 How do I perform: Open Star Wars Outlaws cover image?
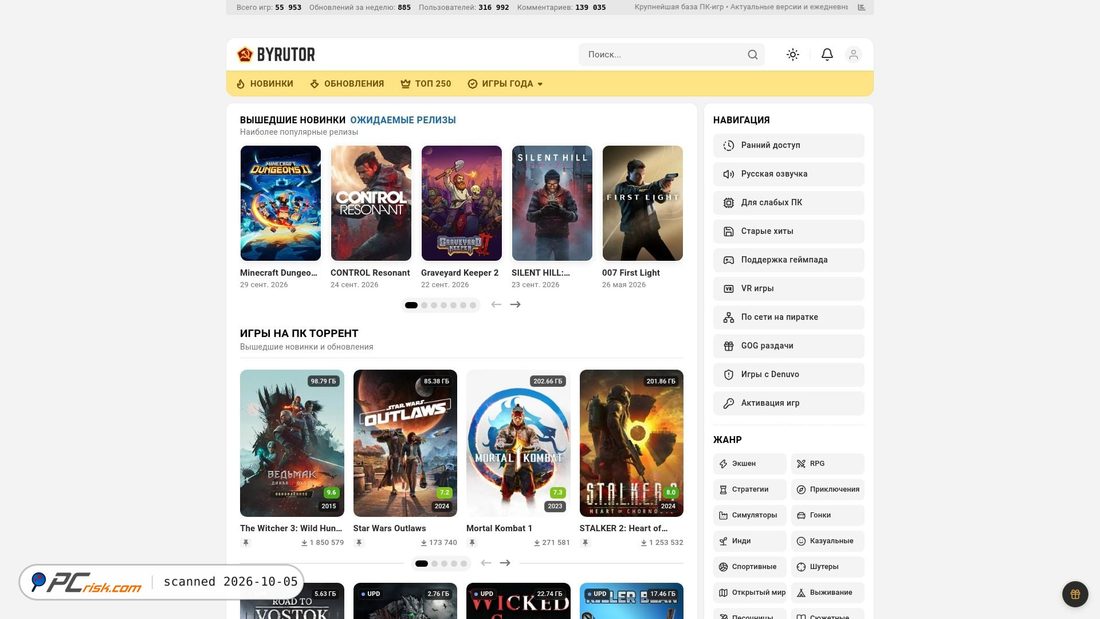point(405,444)
